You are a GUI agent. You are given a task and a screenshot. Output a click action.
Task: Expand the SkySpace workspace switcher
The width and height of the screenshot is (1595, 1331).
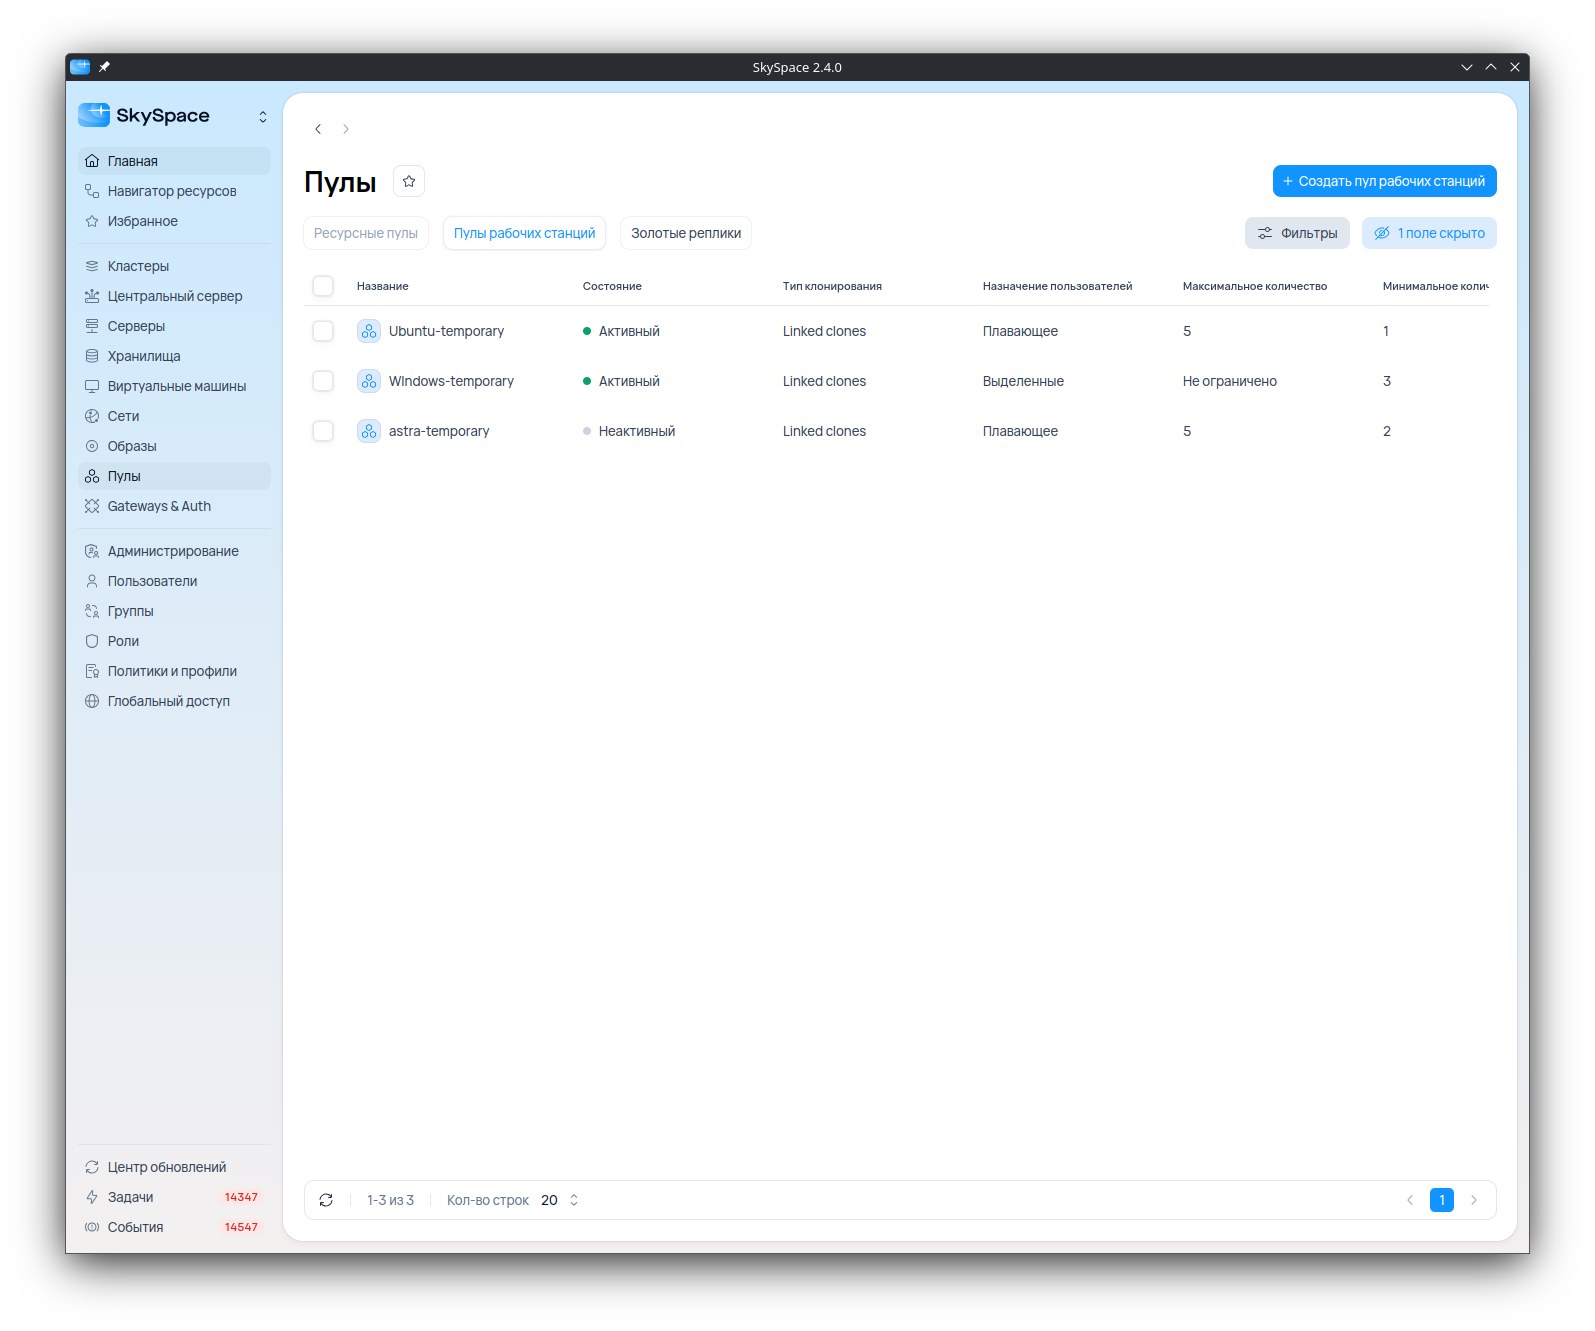coord(263,116)
